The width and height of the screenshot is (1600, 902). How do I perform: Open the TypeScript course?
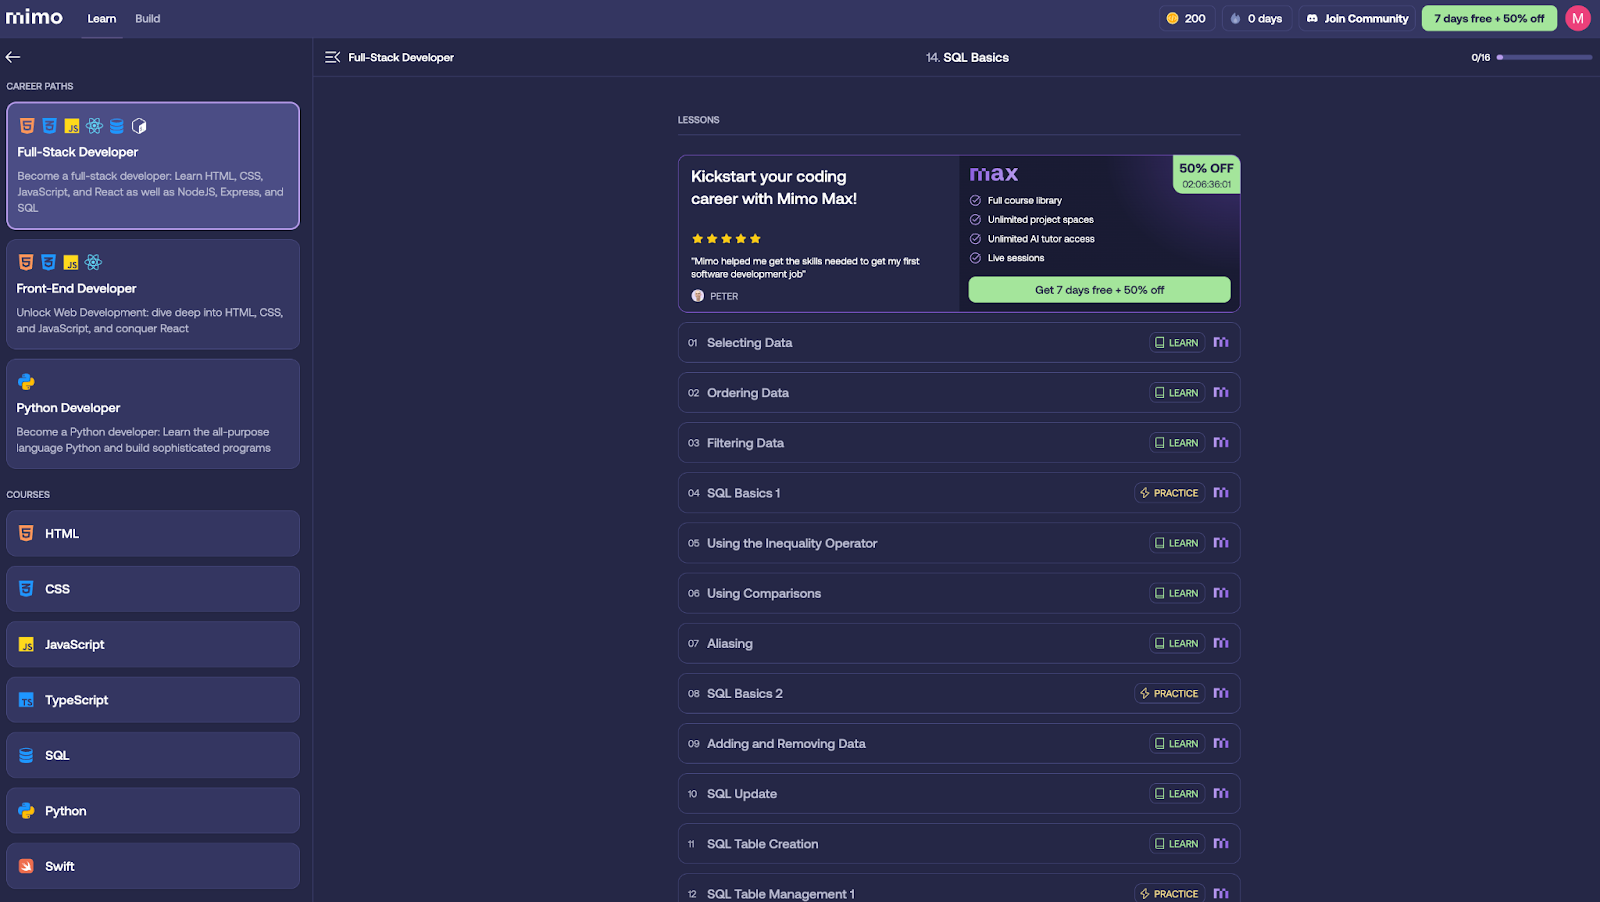click(153, 700)
